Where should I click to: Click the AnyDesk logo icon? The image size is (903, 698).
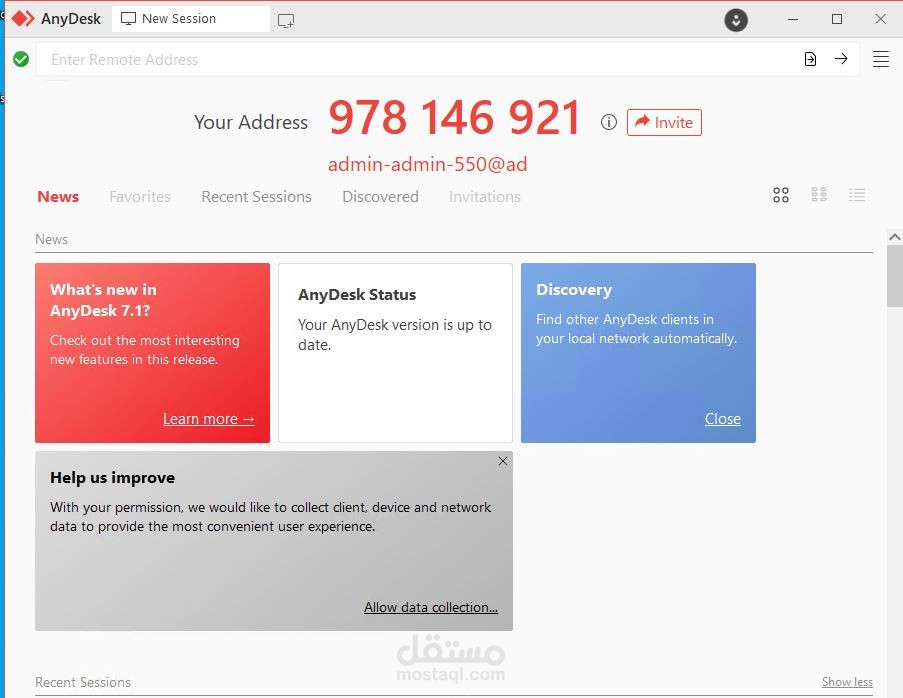click(23, 18)
